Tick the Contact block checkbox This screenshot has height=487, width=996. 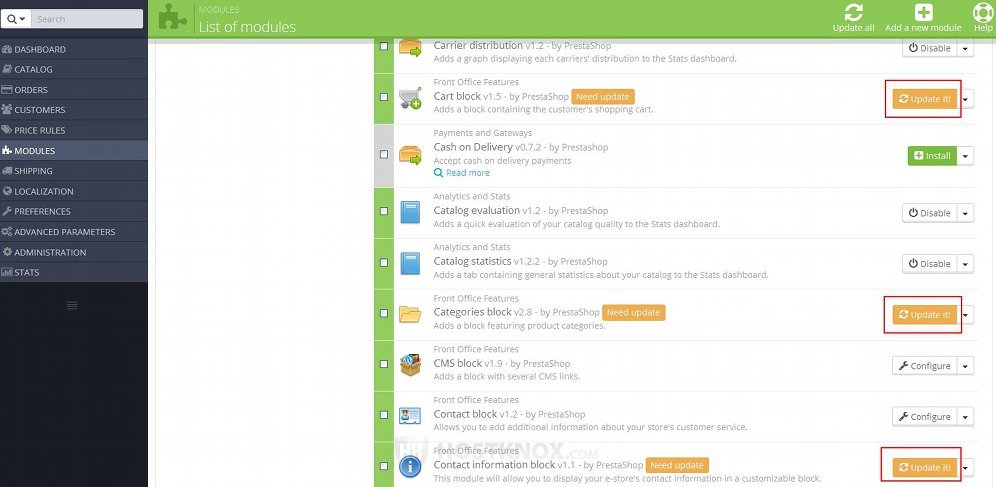click(384, 415)
